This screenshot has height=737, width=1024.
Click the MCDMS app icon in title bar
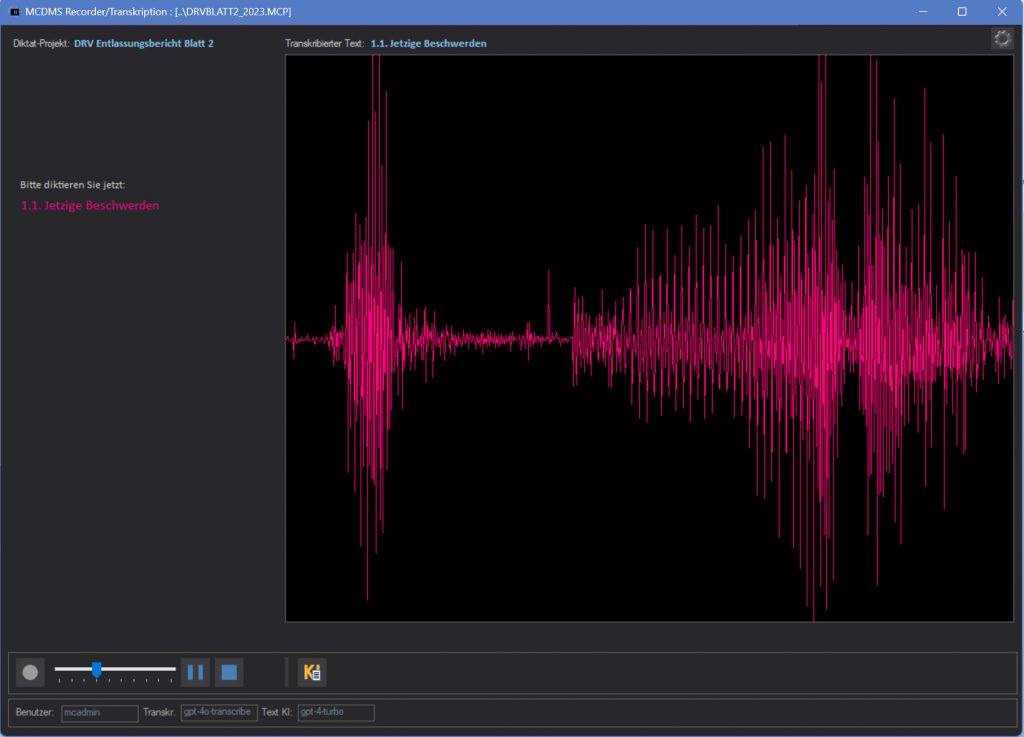click(14, 12)
